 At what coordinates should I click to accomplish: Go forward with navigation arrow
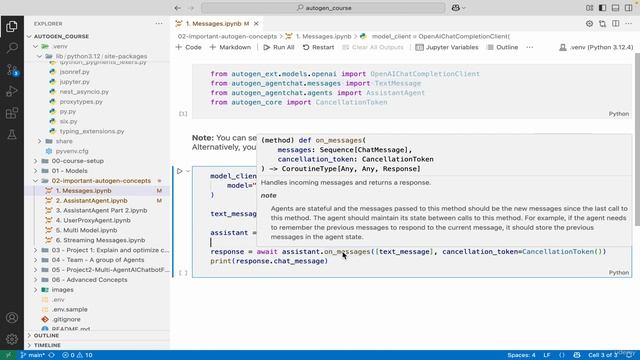(191, 8)
